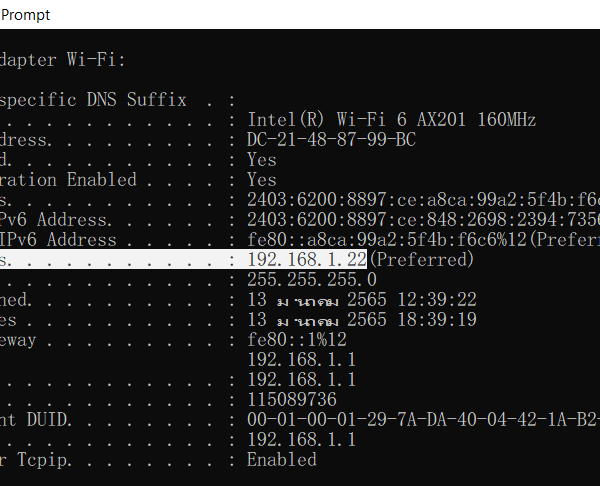Click the Yes value below the MAC address
600x486 pixels.
click(x=262, y=160)
